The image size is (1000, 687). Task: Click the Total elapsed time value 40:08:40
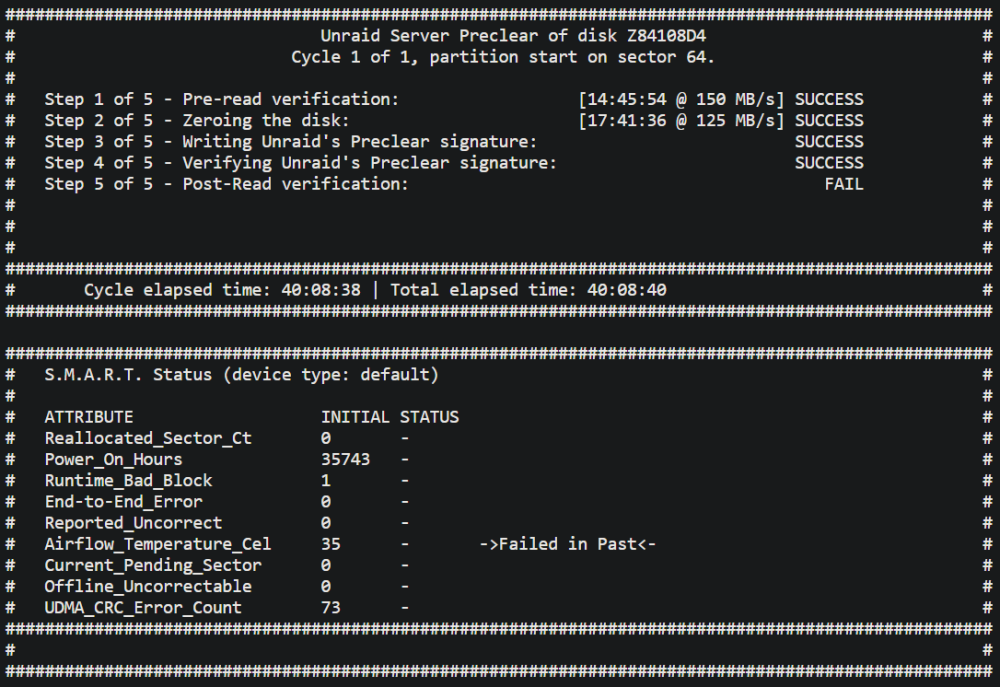pos(626,290)
